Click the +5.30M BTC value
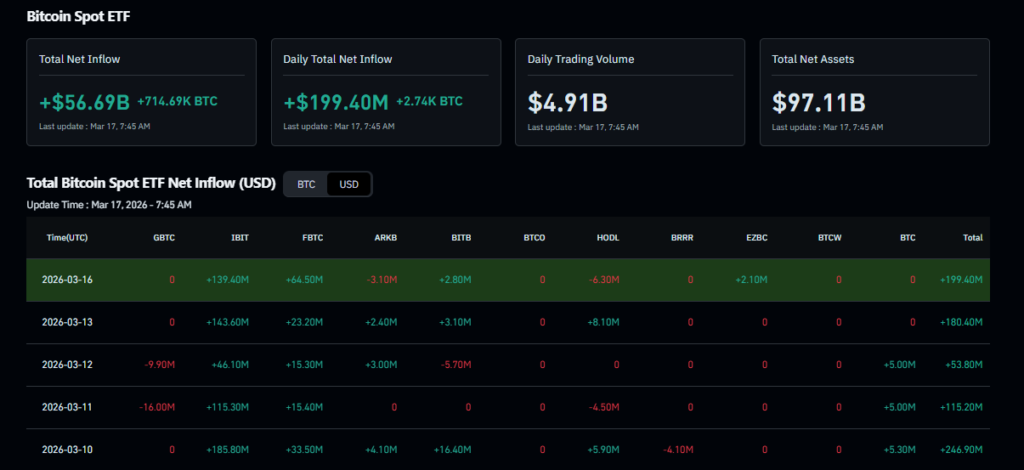 coord(898,449)
